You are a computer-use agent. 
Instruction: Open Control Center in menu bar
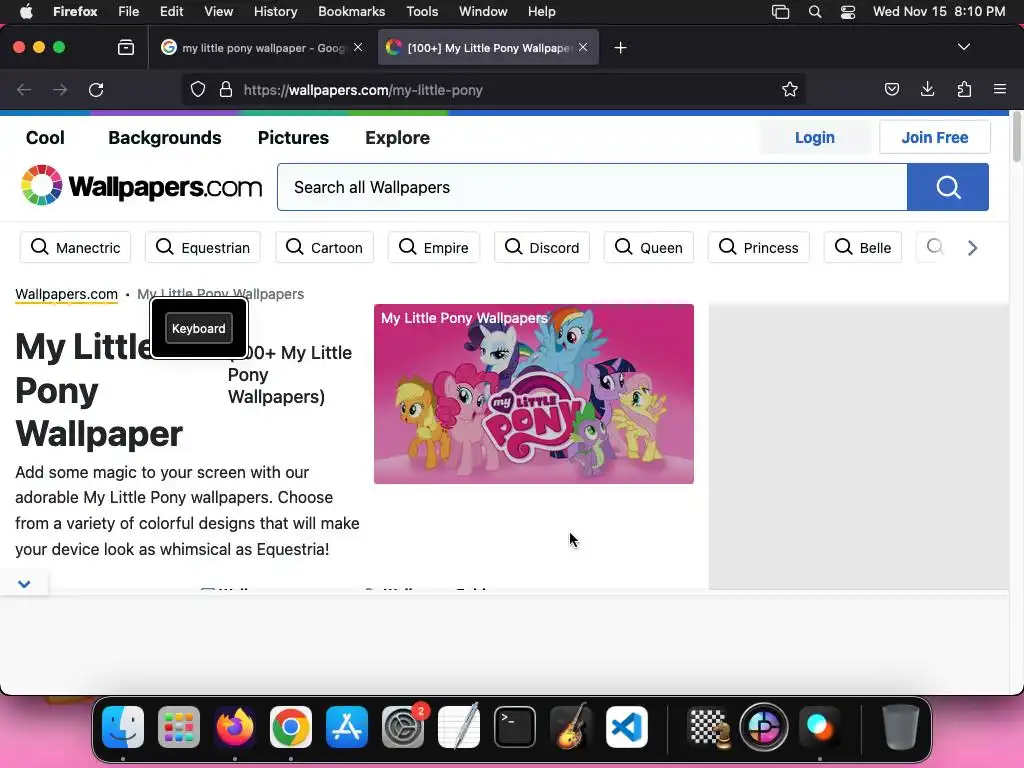848,12
